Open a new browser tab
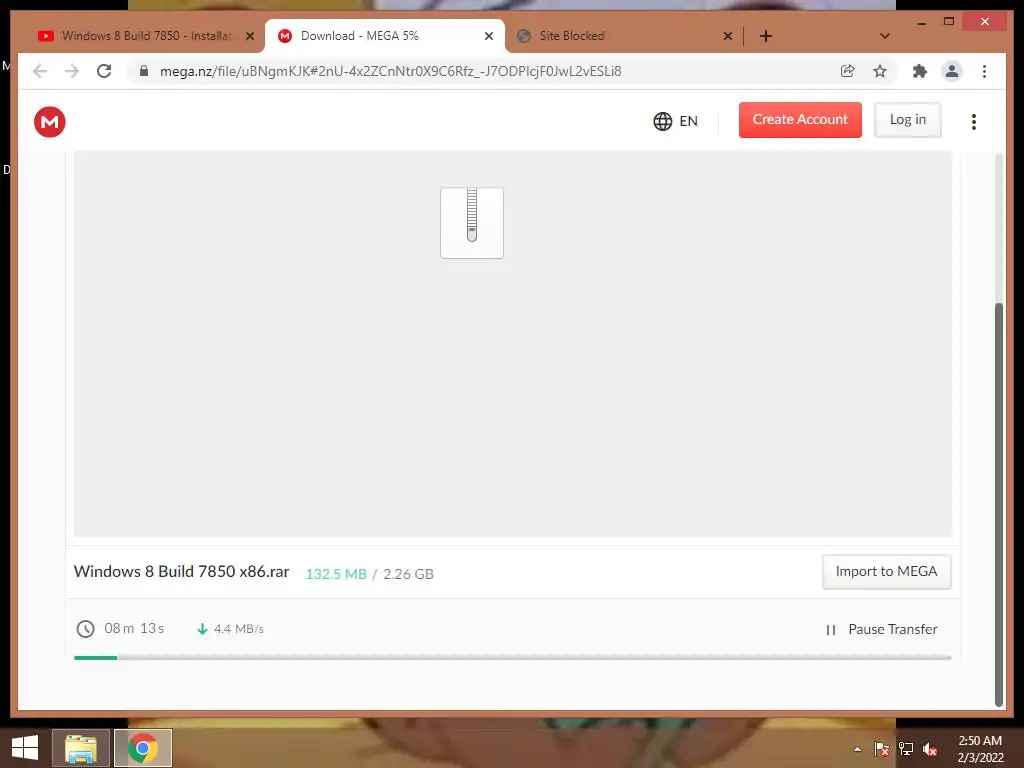 point(766,36)
